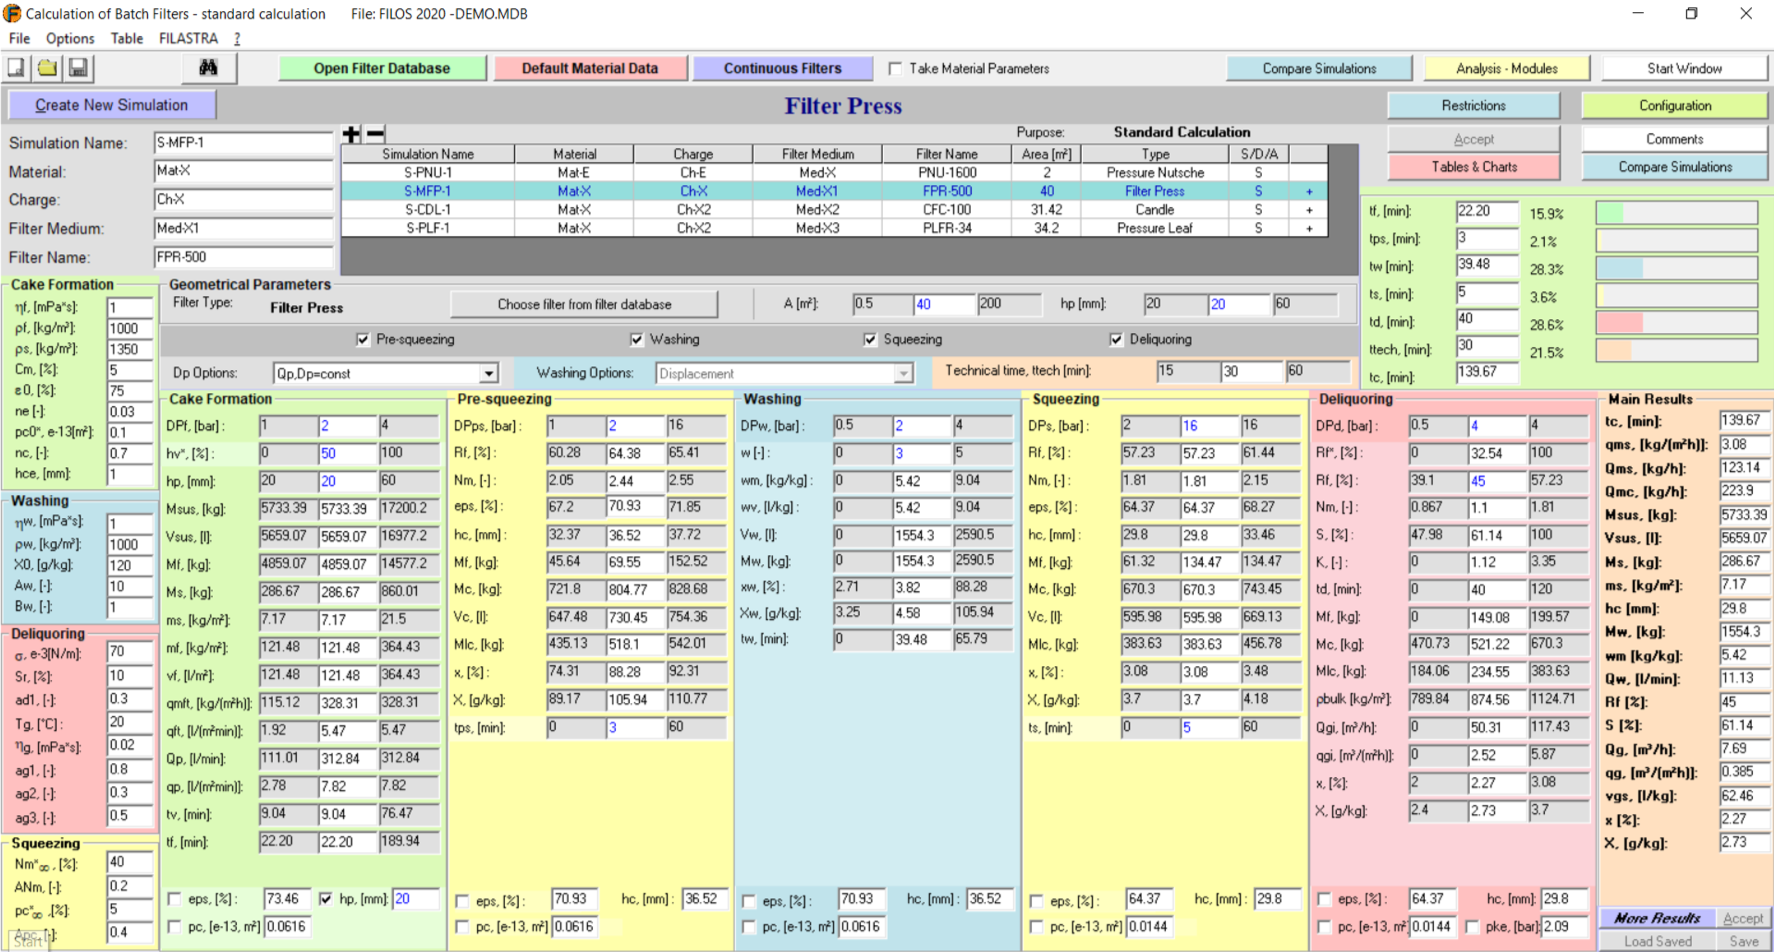Click the Open folder toolbar icon
1774x952 pixels.
[x=47, y=68]
